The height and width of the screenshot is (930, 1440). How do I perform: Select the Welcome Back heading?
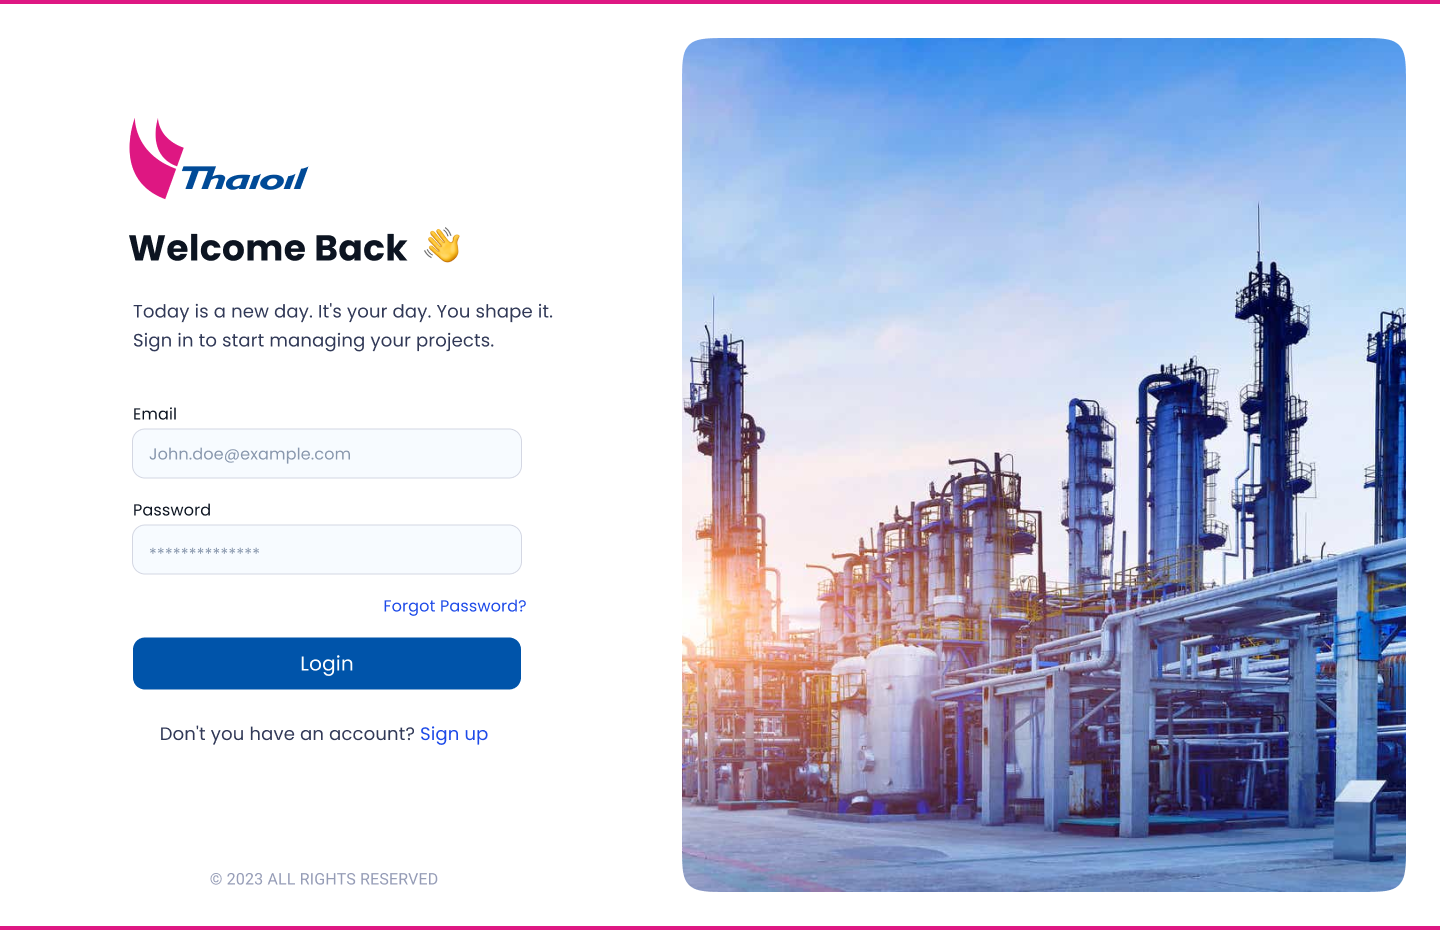tap(268, 248)
